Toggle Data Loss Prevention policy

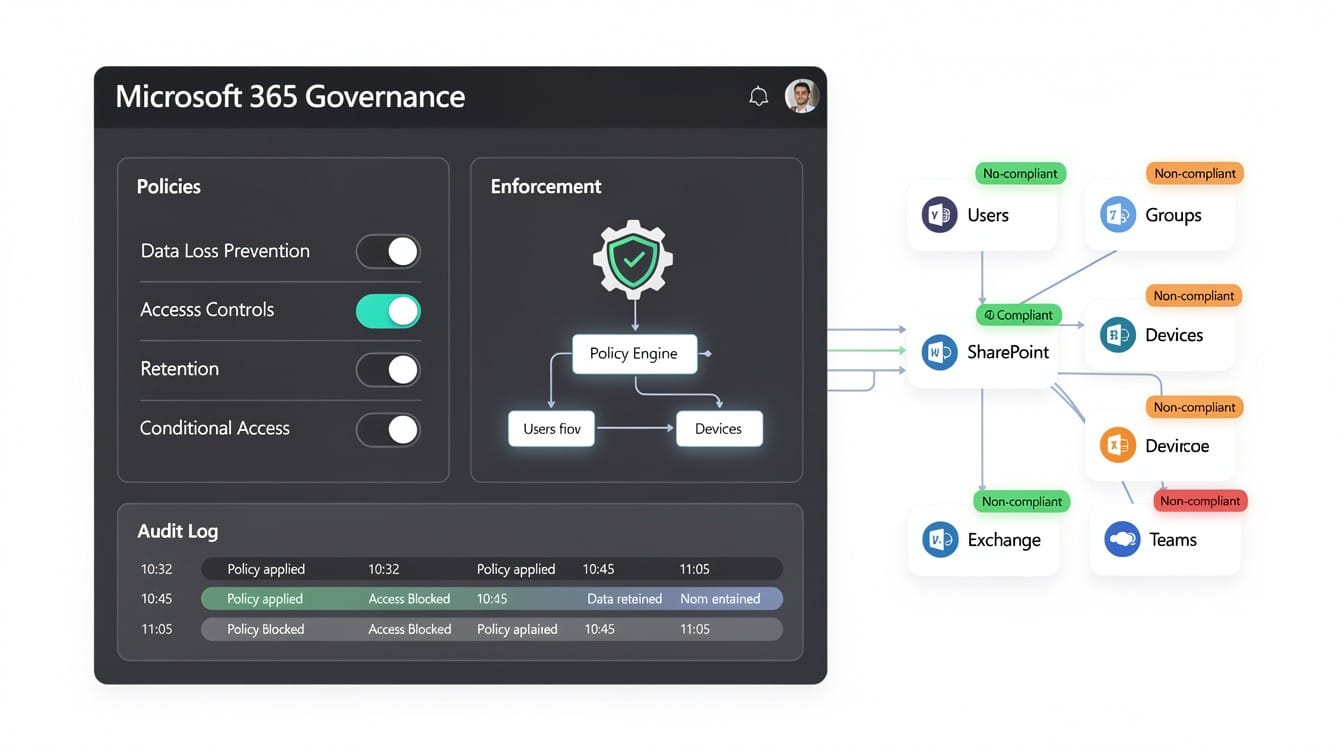pos(388,252)
